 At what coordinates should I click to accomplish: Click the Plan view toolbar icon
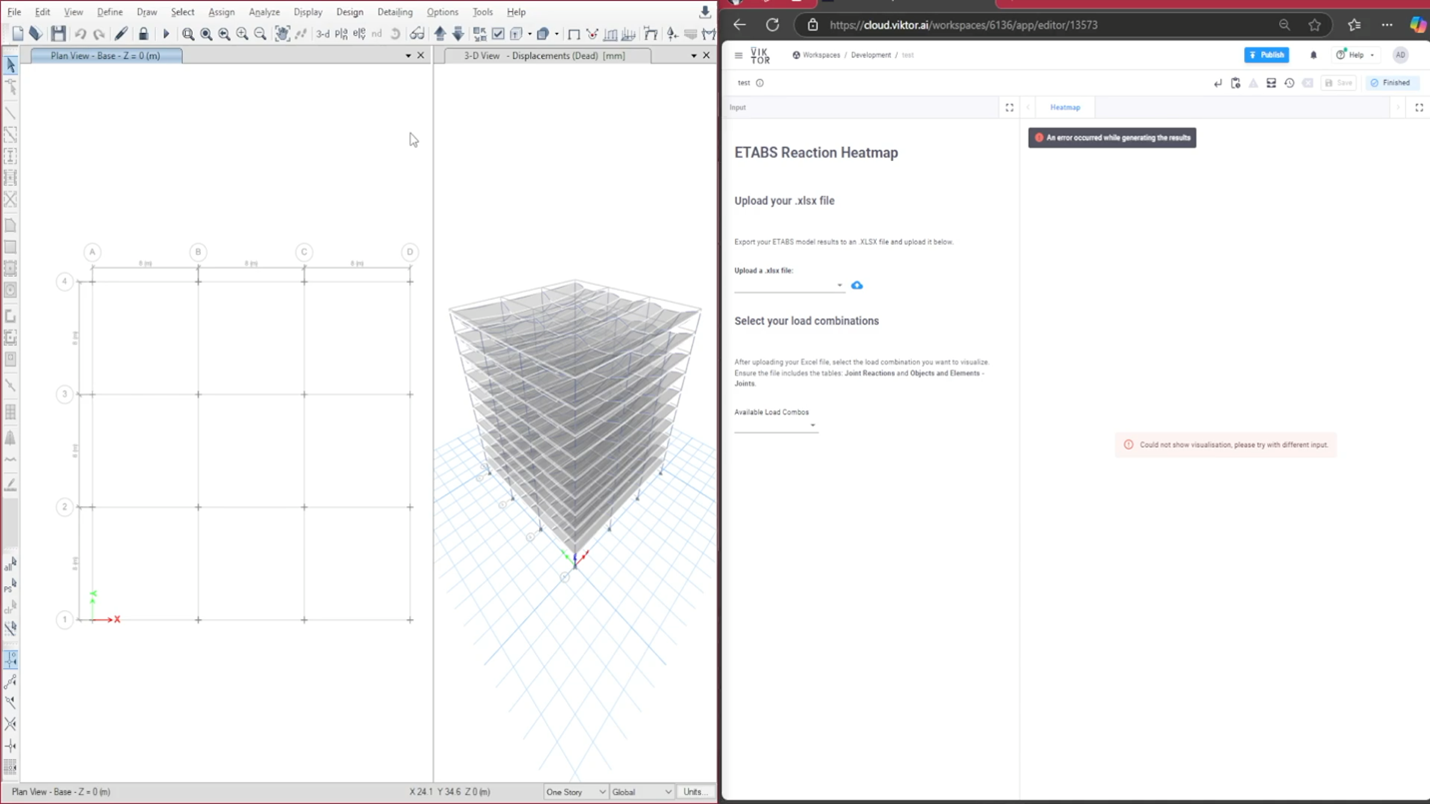tap(341, 34)
